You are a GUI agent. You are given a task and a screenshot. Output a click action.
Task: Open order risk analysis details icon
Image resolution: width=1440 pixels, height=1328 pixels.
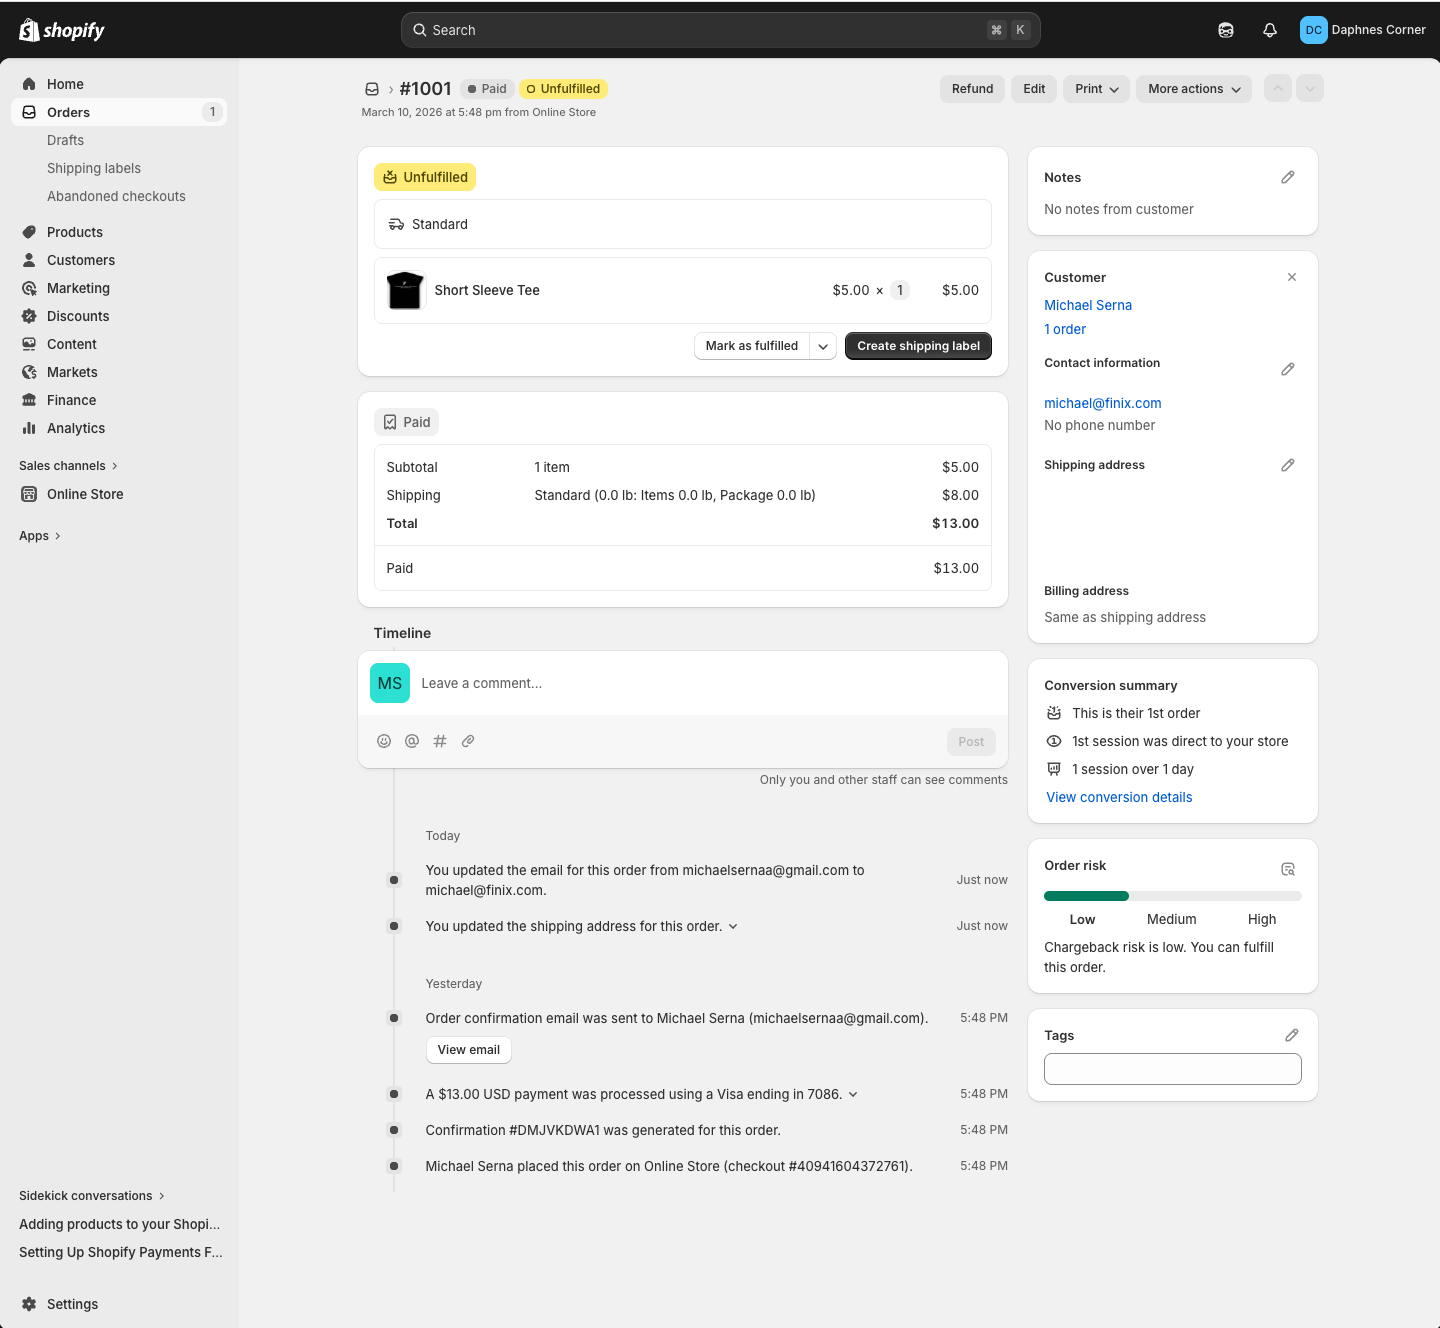coord(1288,869)
